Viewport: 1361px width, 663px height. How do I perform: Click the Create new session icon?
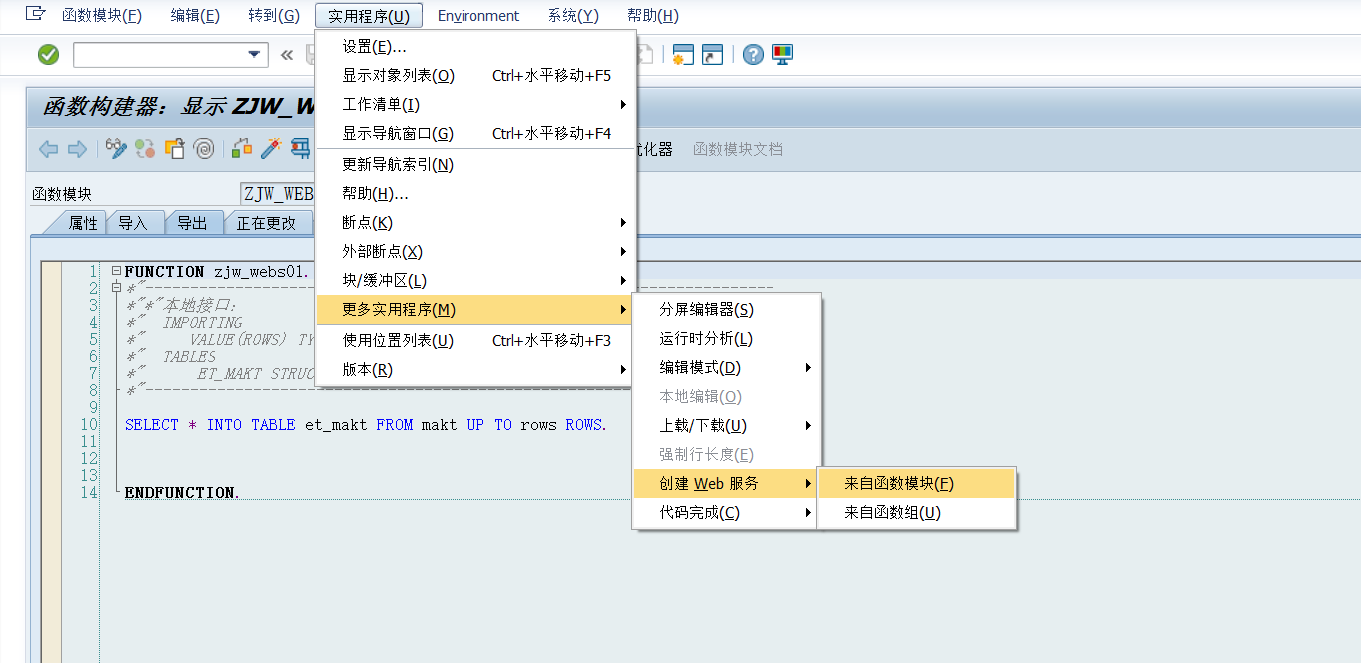pyautogui.click(x=683, y=55)
